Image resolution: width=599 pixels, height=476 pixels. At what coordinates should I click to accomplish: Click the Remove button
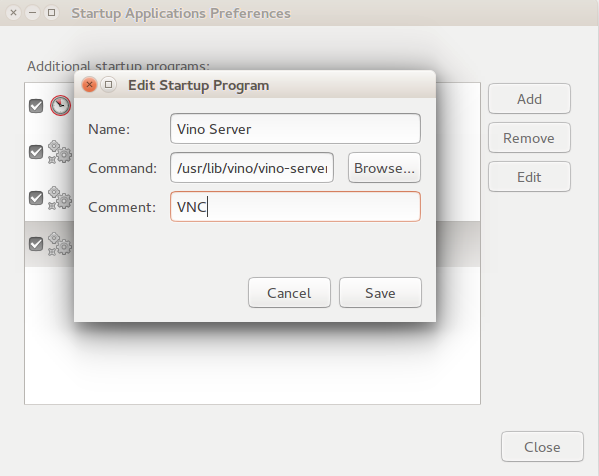tap(529, 138)
